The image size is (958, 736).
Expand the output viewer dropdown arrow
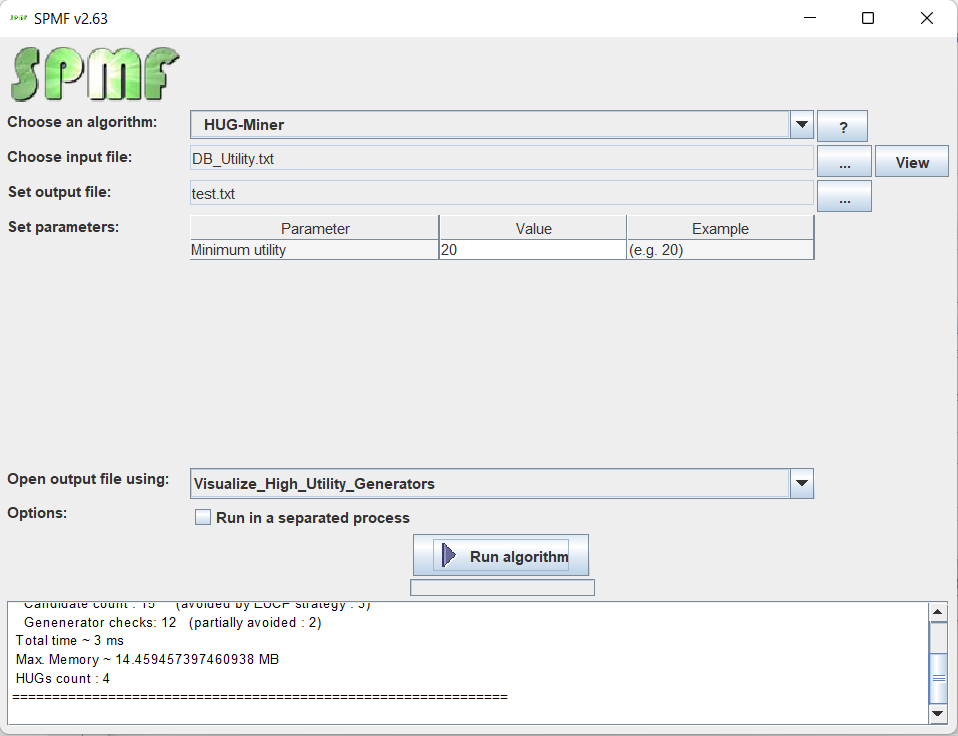pyautogui.click(x=801, y=484)
